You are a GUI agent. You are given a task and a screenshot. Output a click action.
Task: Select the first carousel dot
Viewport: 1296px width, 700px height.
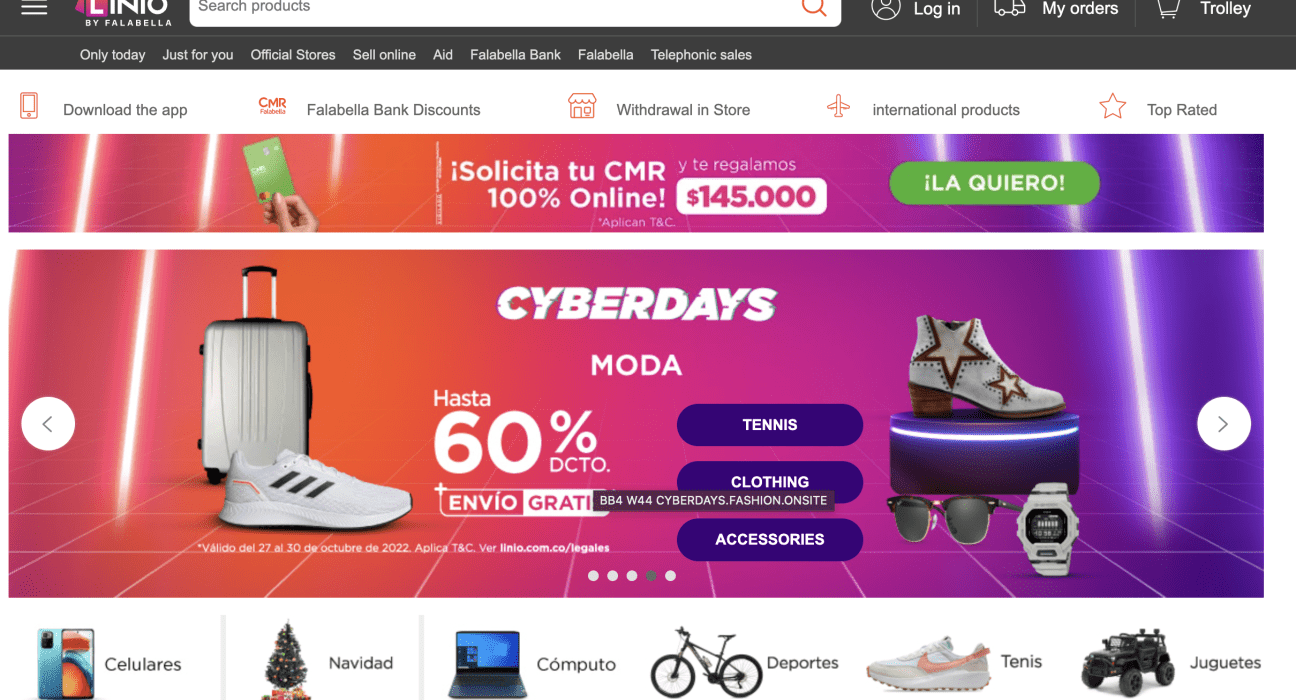[x=593, y=576]
